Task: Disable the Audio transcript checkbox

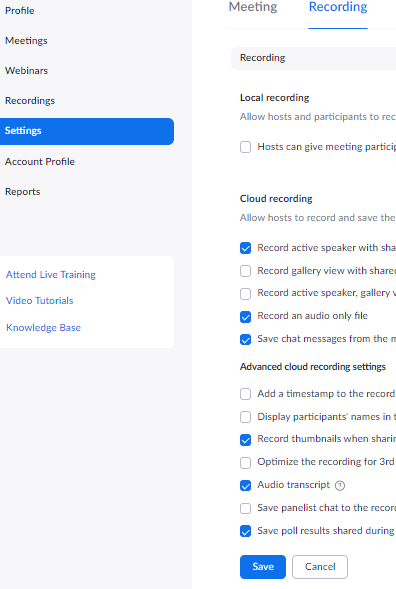Action: 245,485
